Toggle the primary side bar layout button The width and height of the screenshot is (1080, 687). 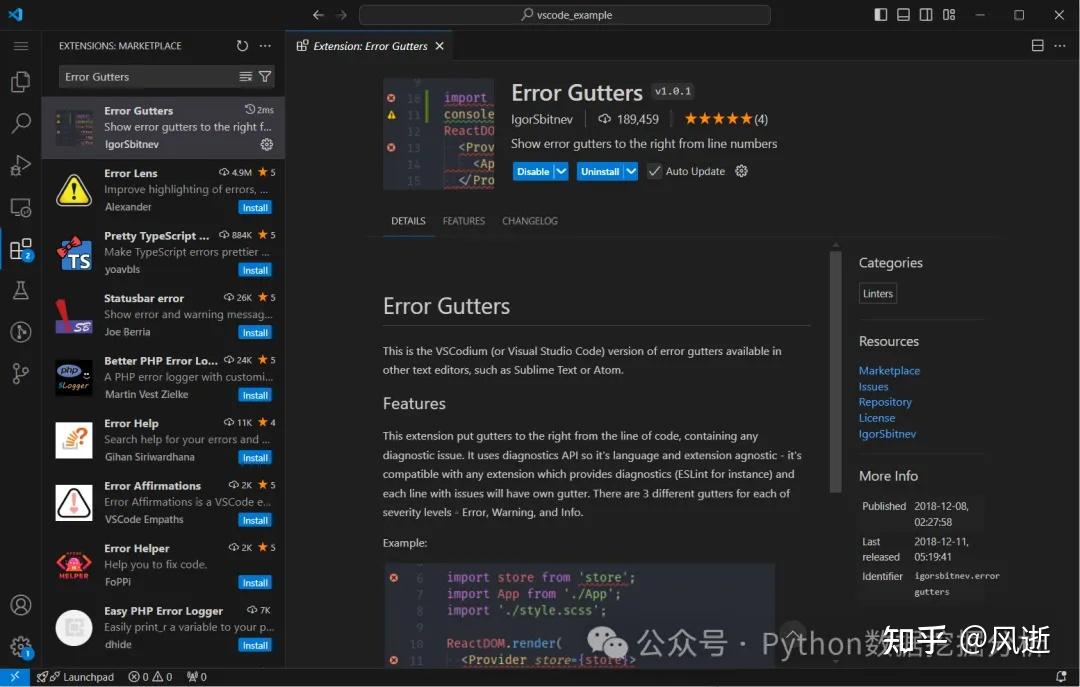tap(880, 15)
